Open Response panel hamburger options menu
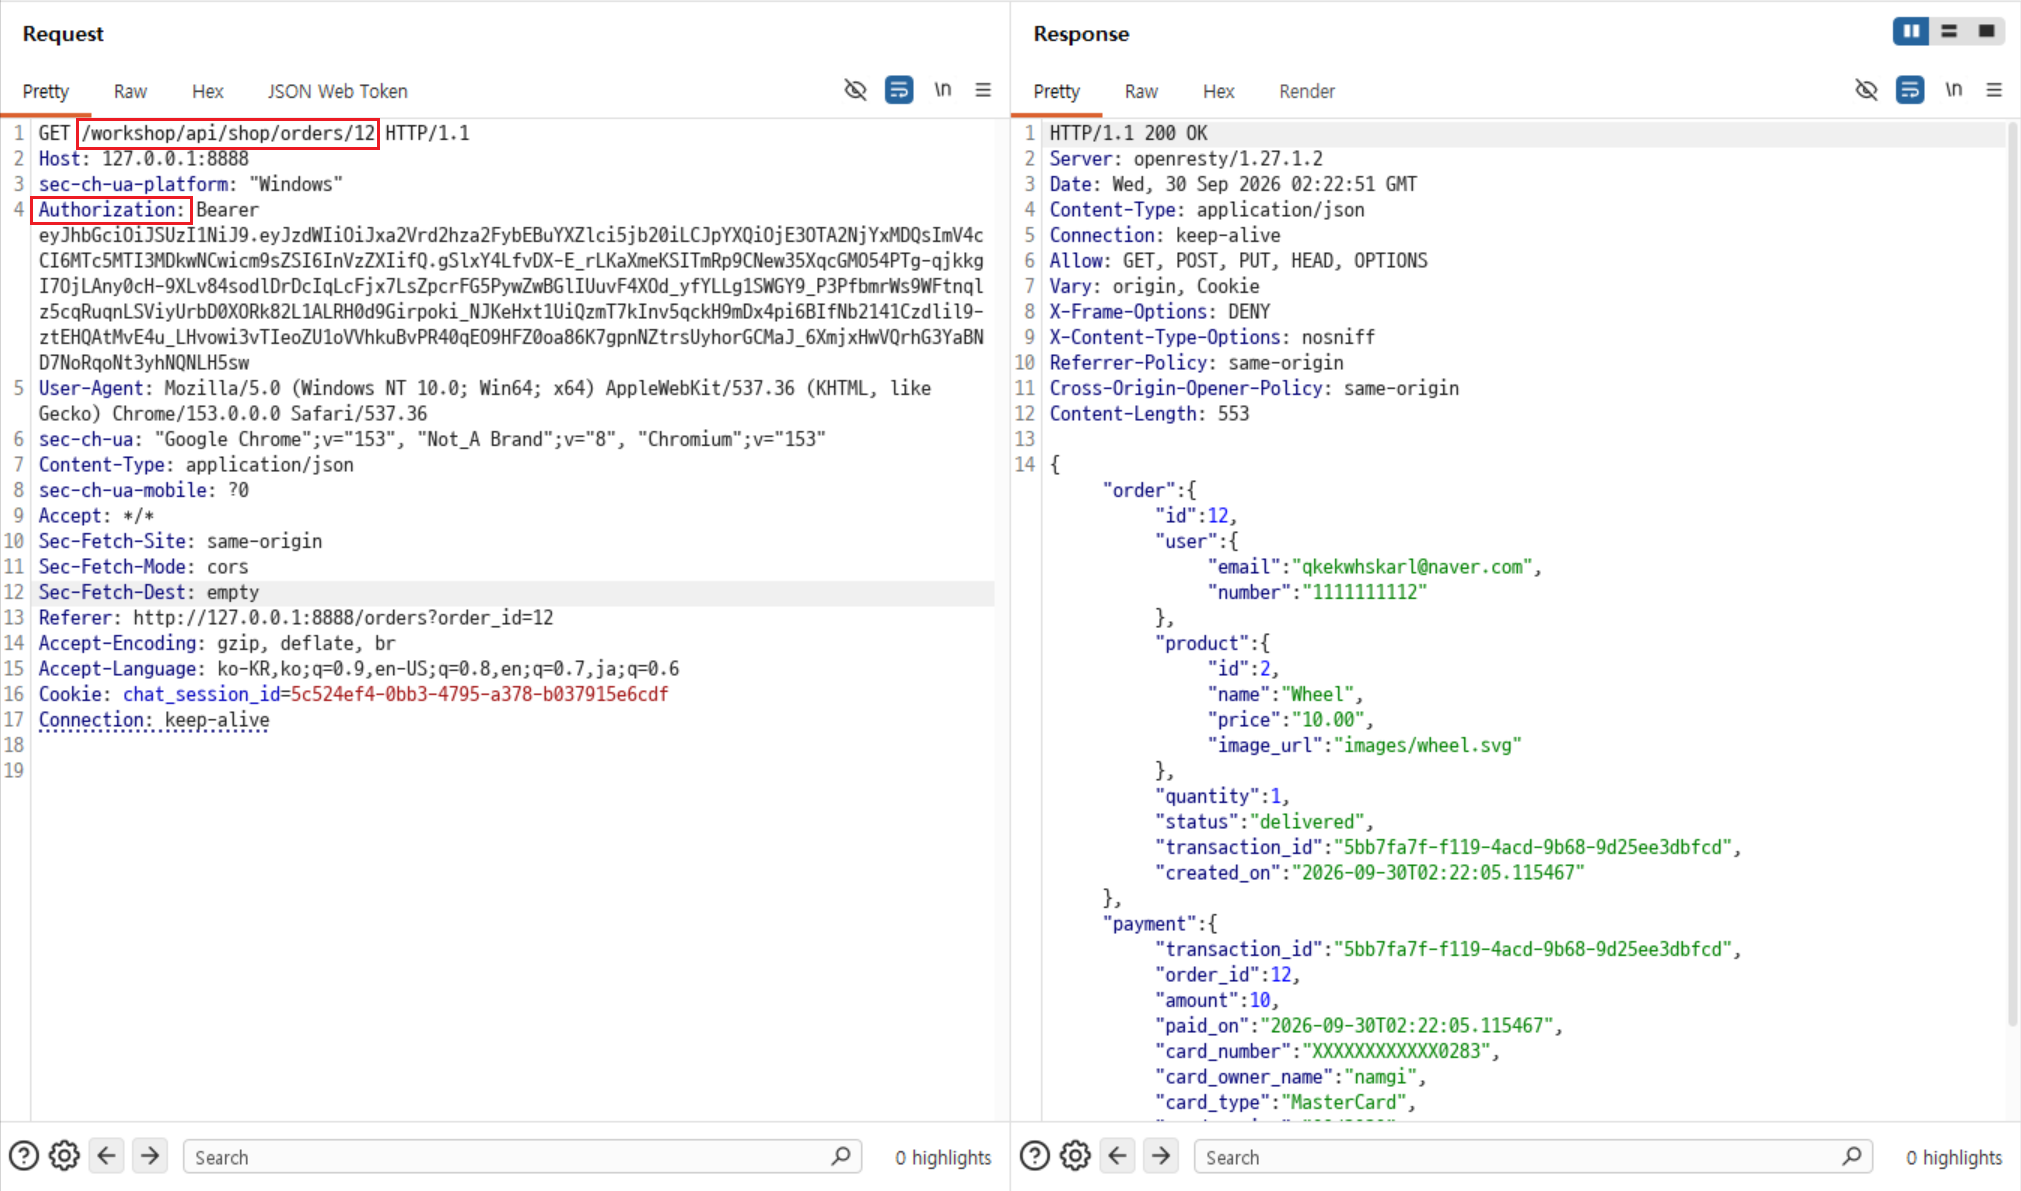The width and height of the screenshot is (2021, 1191). click(x=1994, y=90)
